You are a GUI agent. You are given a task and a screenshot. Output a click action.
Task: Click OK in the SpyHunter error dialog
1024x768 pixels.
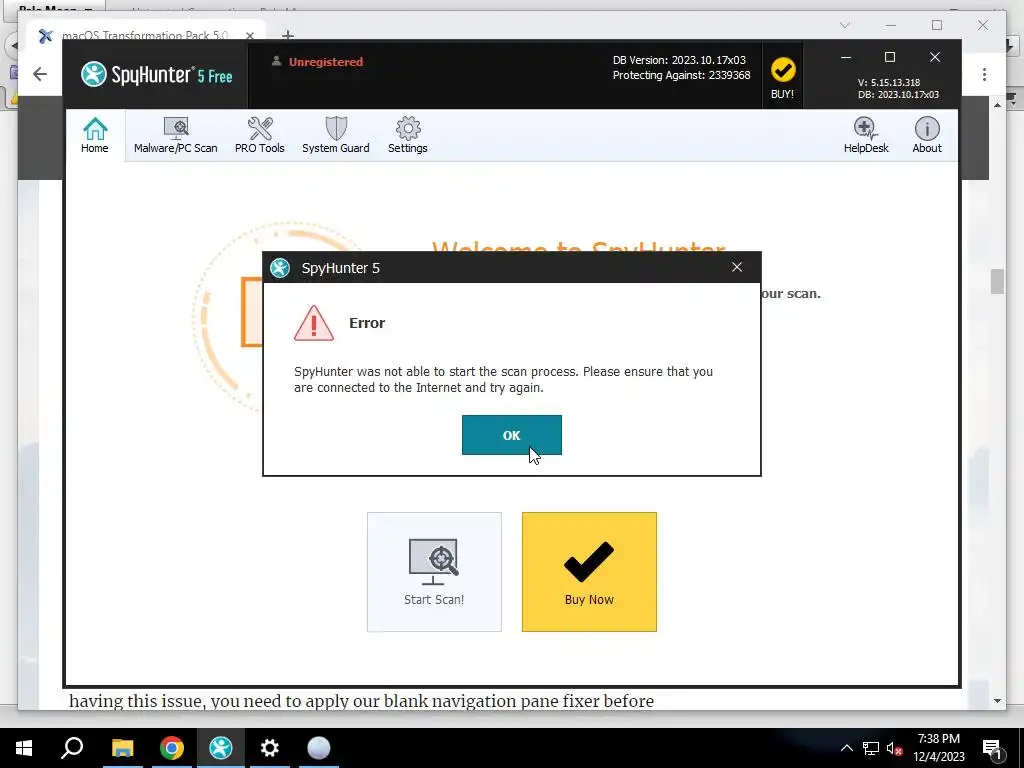pos(511,435)
